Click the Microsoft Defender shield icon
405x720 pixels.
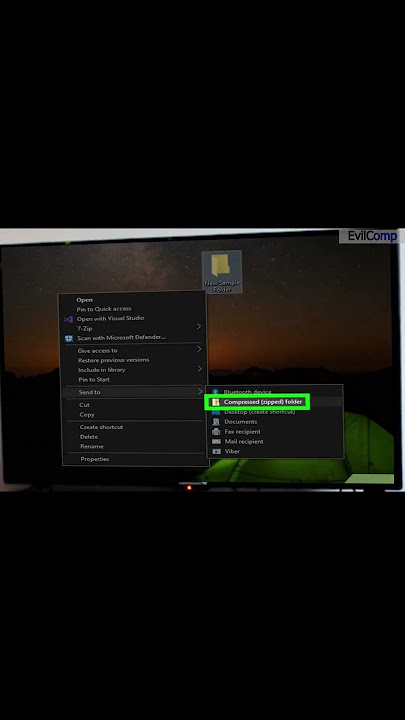point(68,338)
